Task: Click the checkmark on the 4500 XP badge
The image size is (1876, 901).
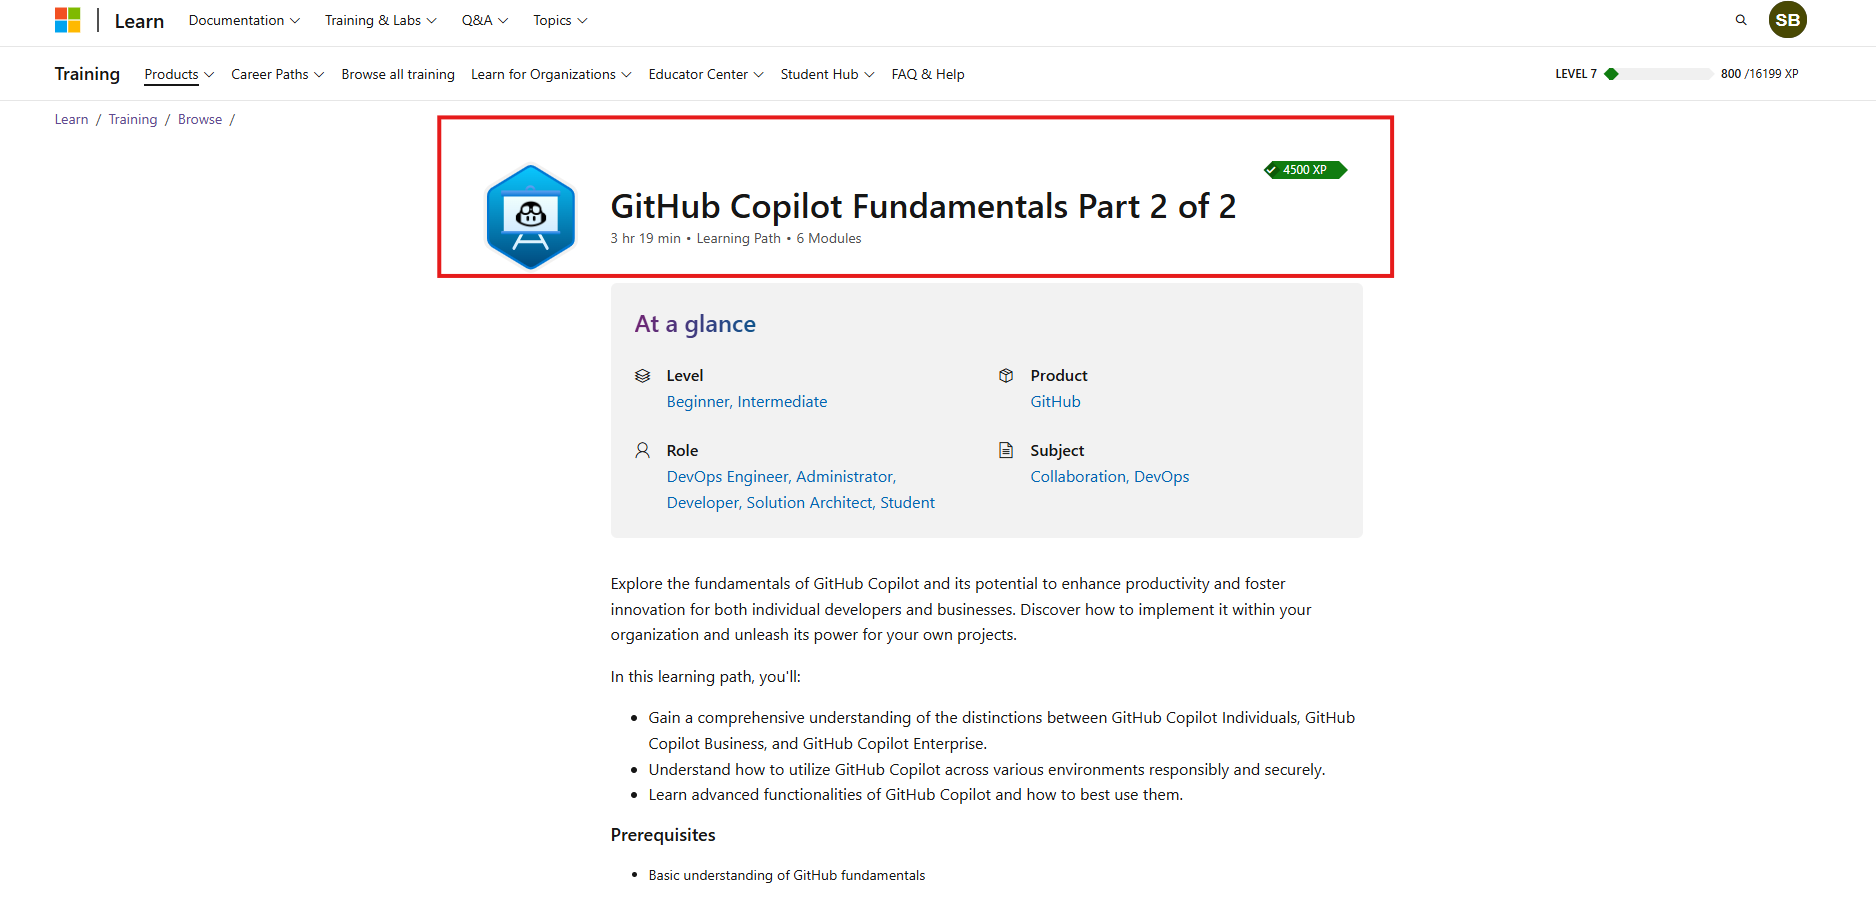Action: 1274,169
